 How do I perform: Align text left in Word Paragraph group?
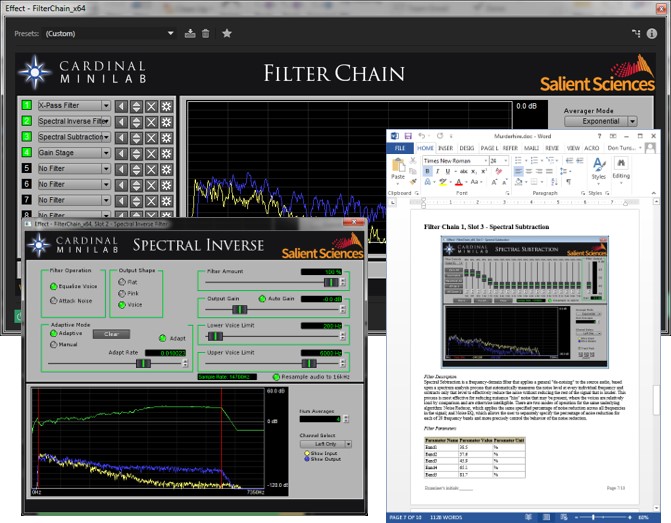pos(518,171)
